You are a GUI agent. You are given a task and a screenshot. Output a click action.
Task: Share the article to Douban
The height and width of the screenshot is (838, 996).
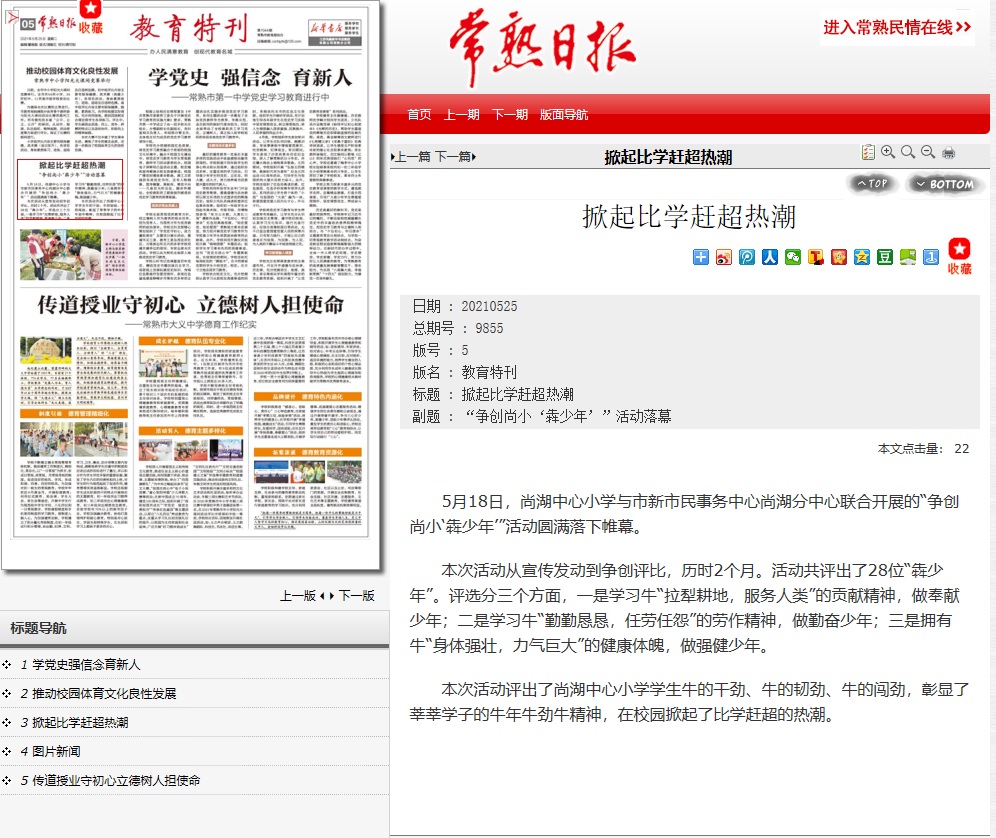pyautogui.click(x=884, y=257)
